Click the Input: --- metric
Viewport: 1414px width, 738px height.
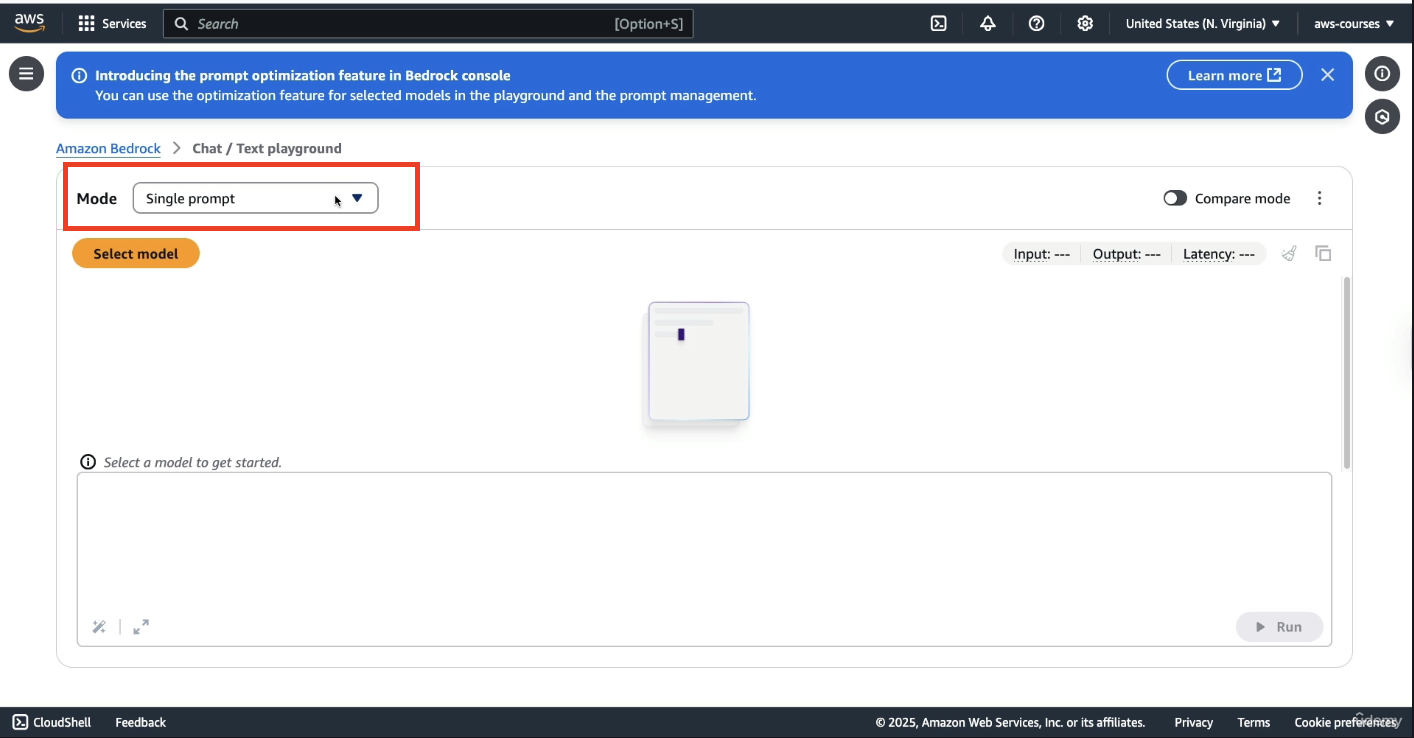[x=1041, y=254]
